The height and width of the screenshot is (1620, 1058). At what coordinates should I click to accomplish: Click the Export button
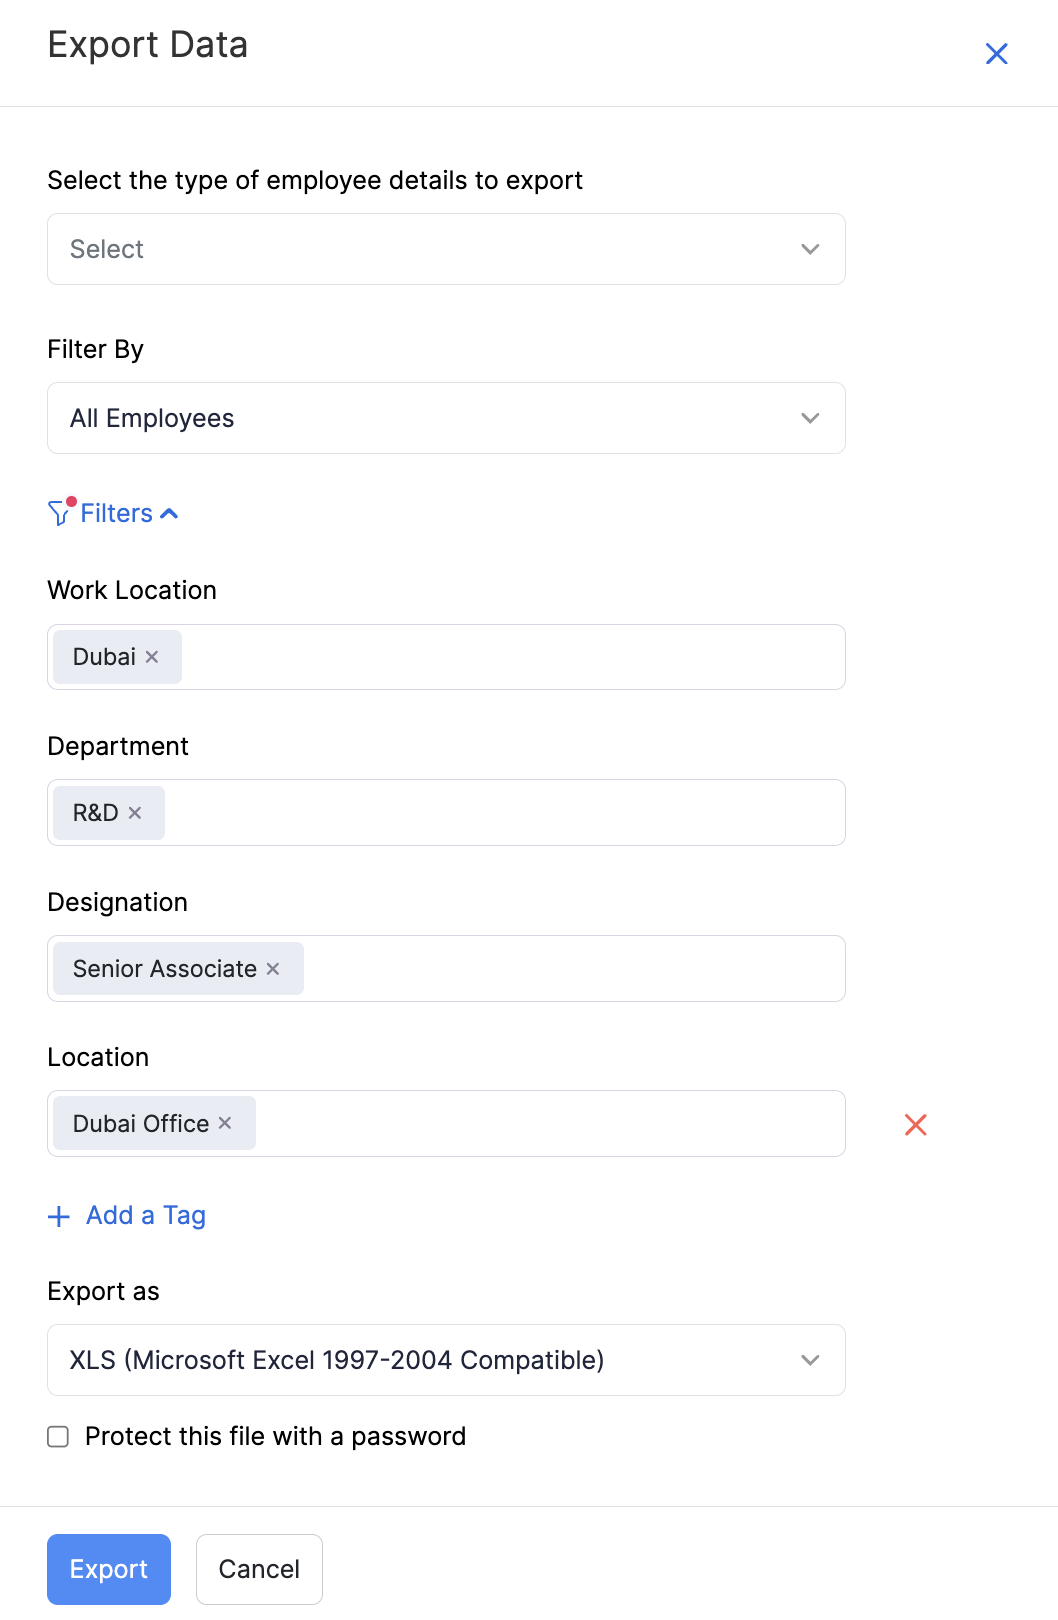click(x=108, y=1569)
